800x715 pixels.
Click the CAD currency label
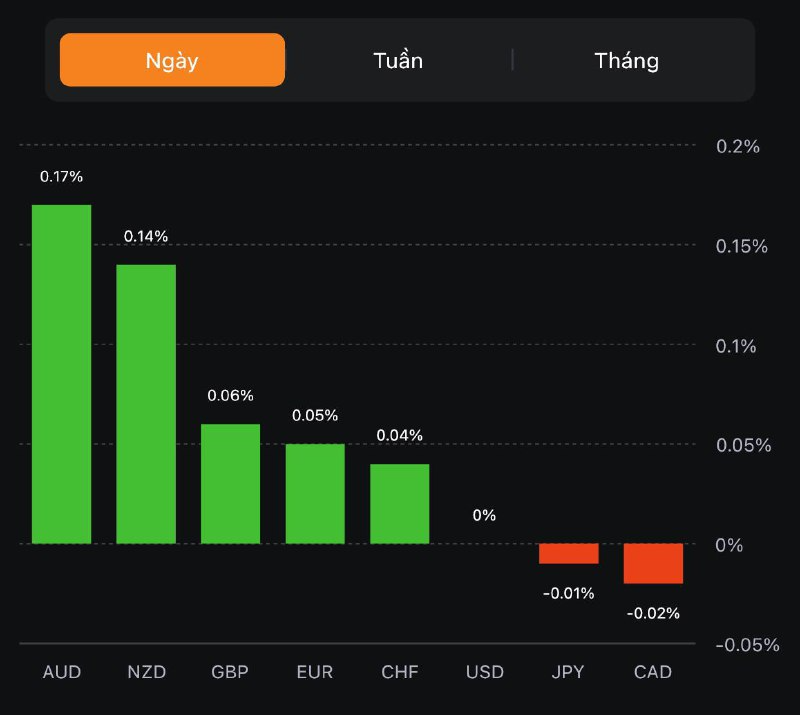point(653,672)
